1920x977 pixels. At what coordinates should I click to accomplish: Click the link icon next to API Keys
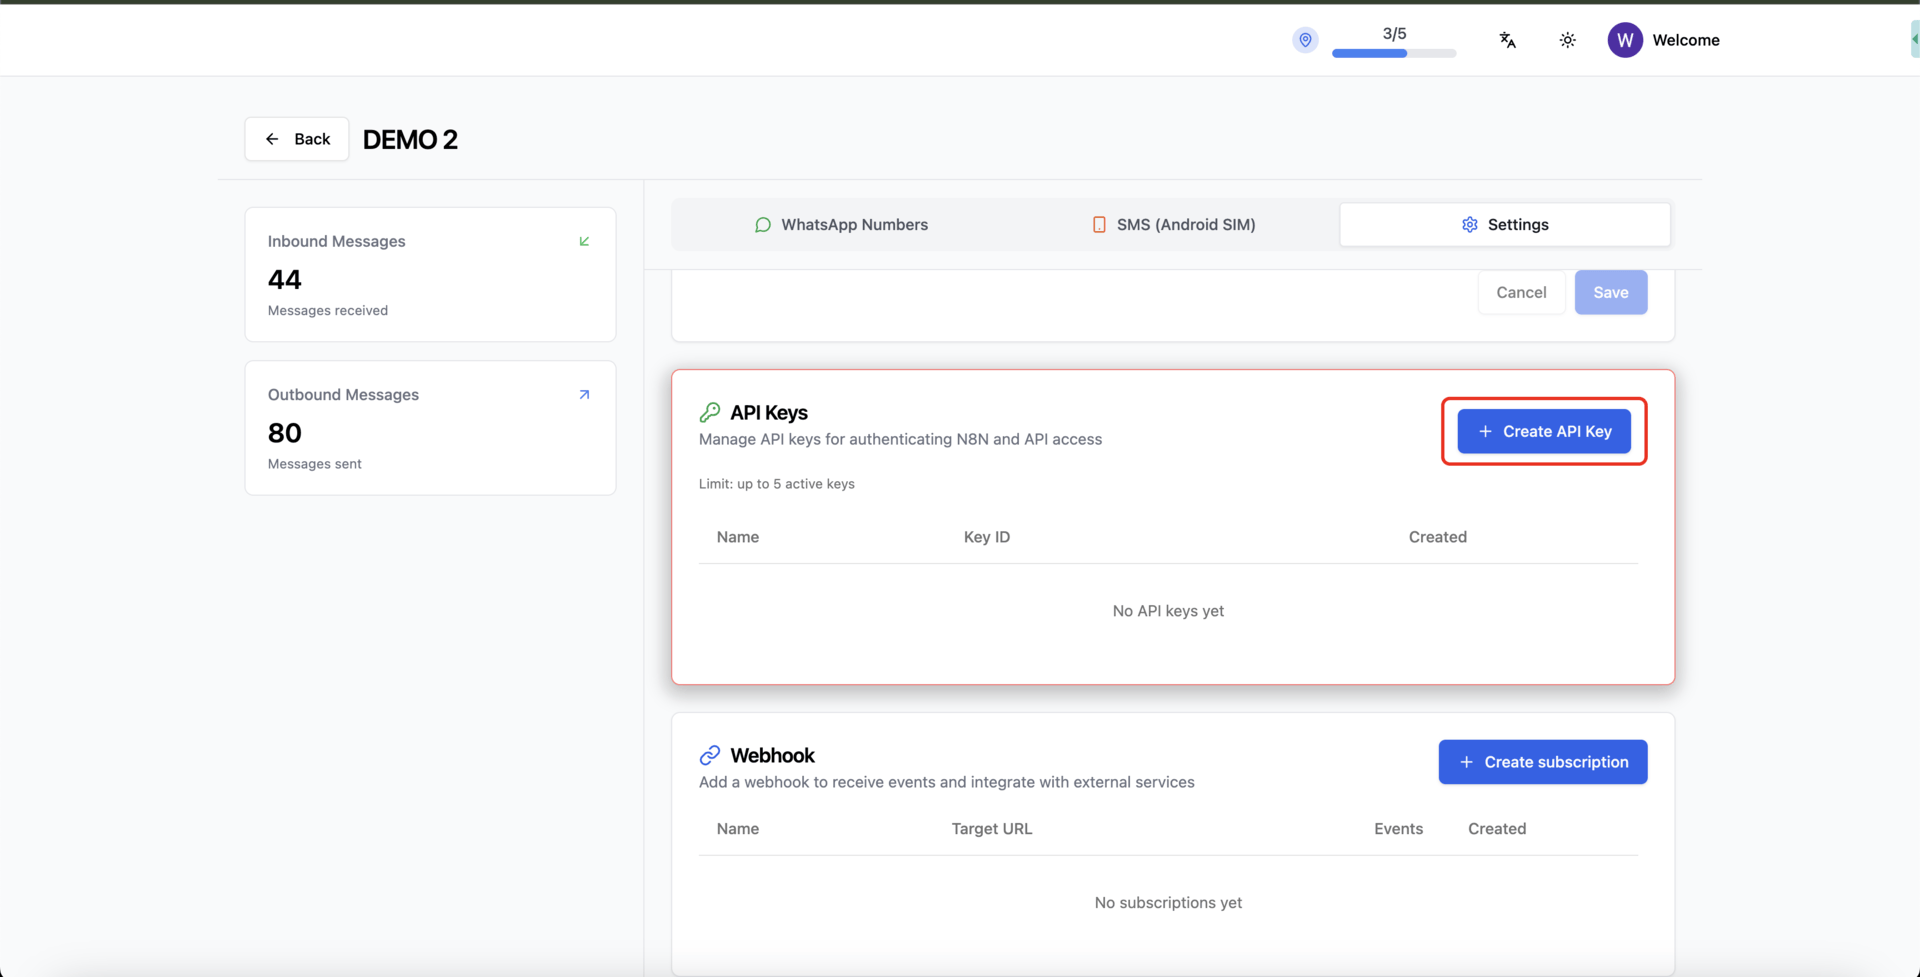pos(710,412)
